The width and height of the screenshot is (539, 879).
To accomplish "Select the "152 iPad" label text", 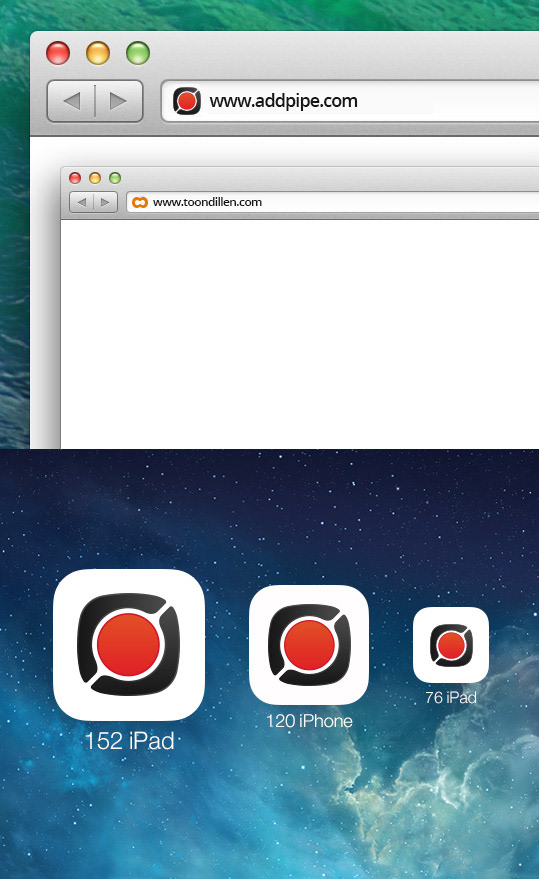I will [130, 741].
